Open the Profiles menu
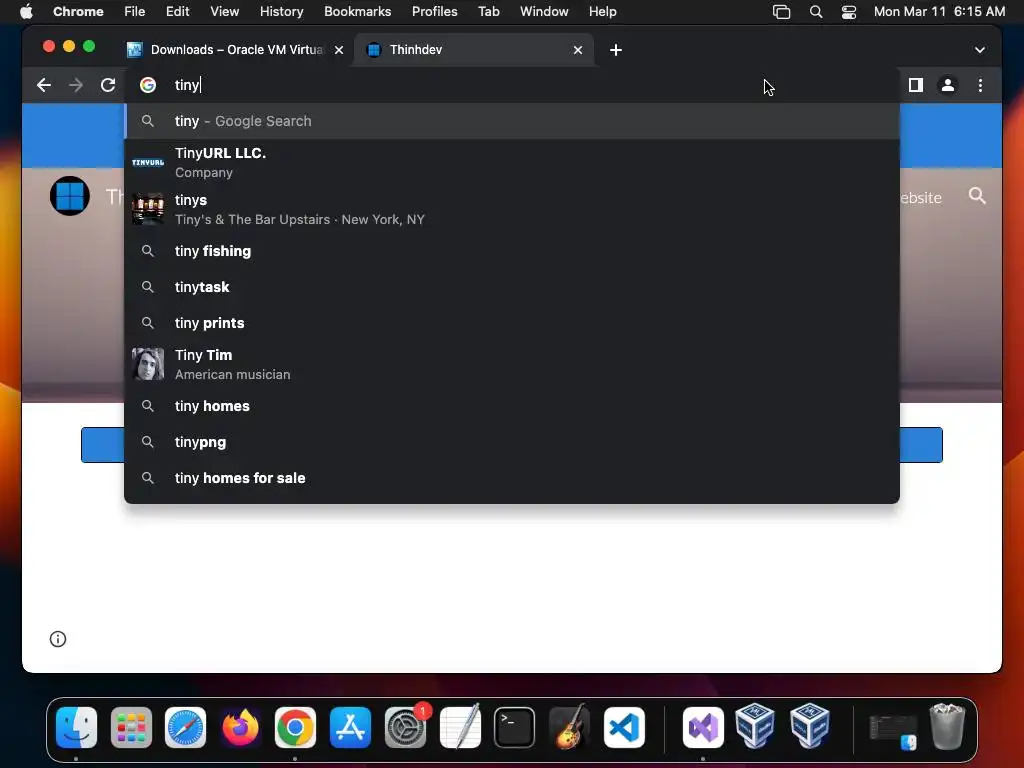This screenshot has height=768, width=1024. coord(434,11)
